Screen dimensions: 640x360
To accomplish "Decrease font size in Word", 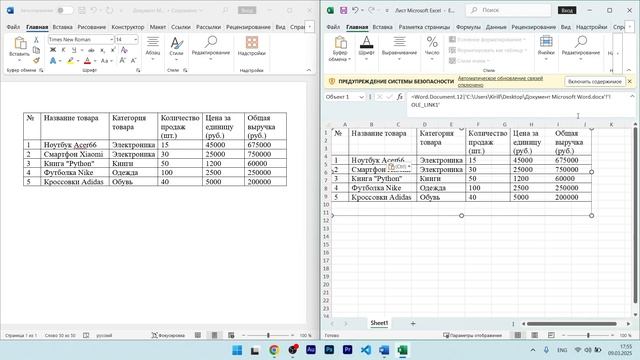I will (x=133, y=60).
